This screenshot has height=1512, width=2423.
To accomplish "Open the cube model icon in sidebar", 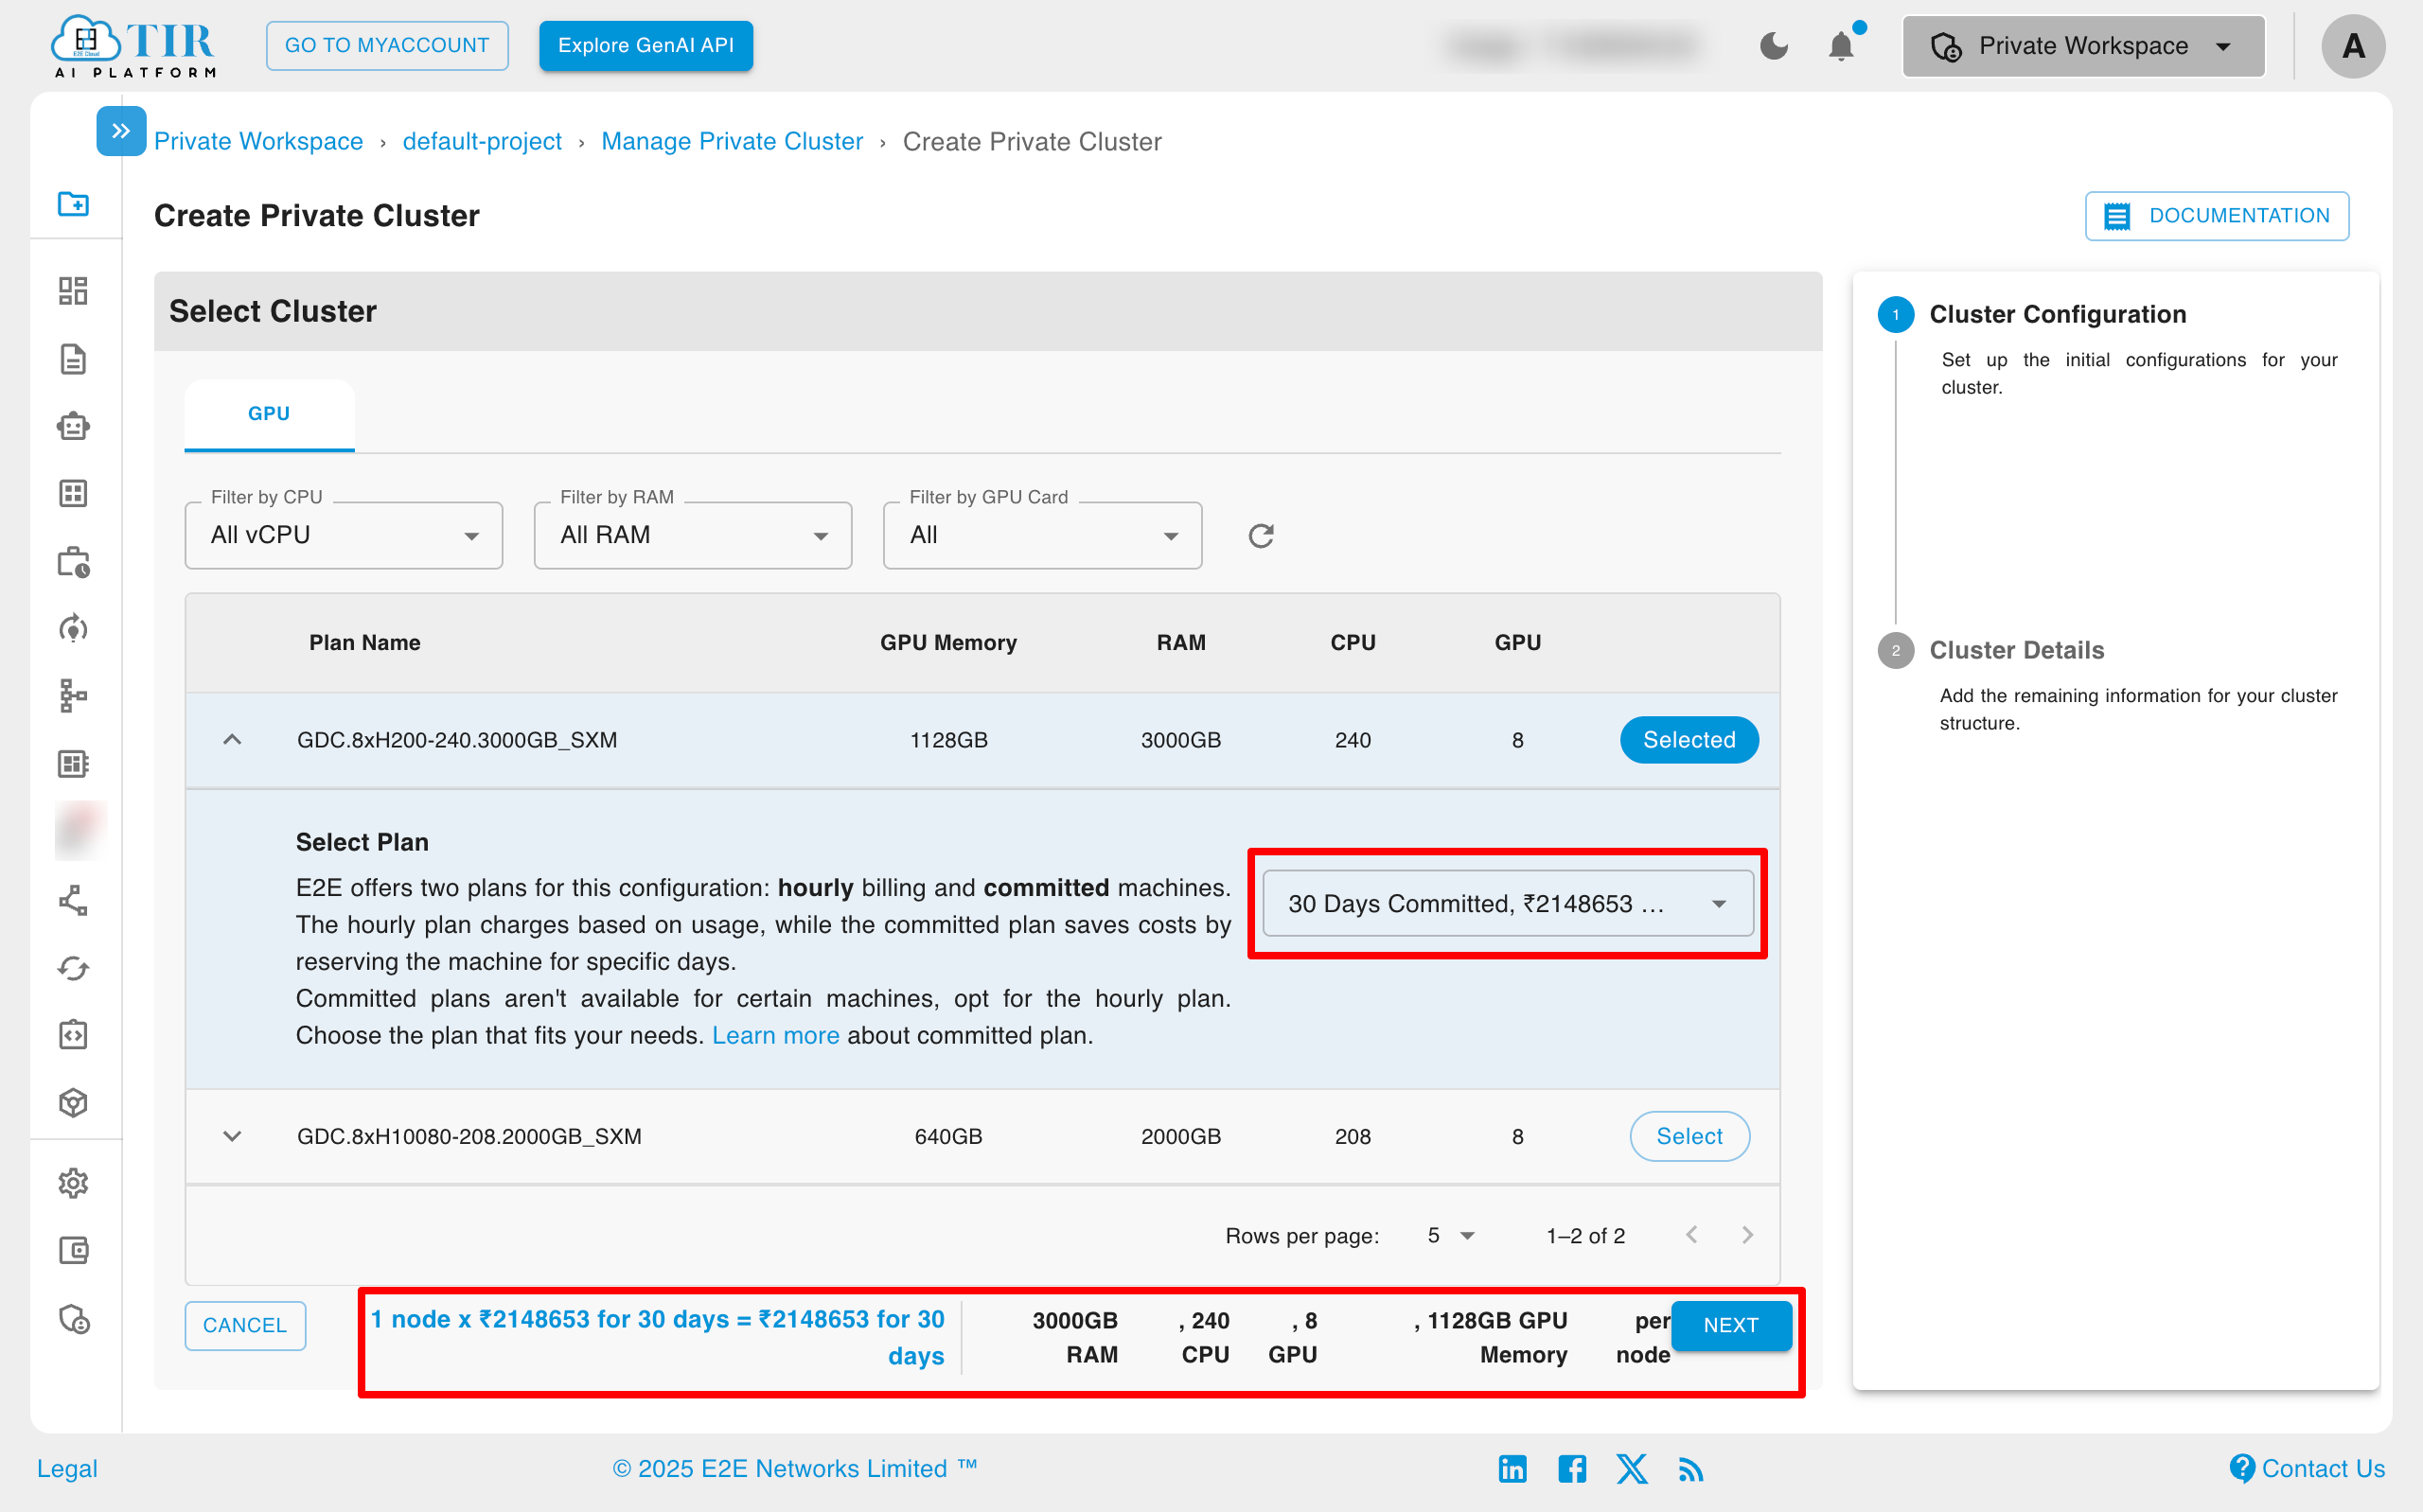I will [x=73, y=1103].
